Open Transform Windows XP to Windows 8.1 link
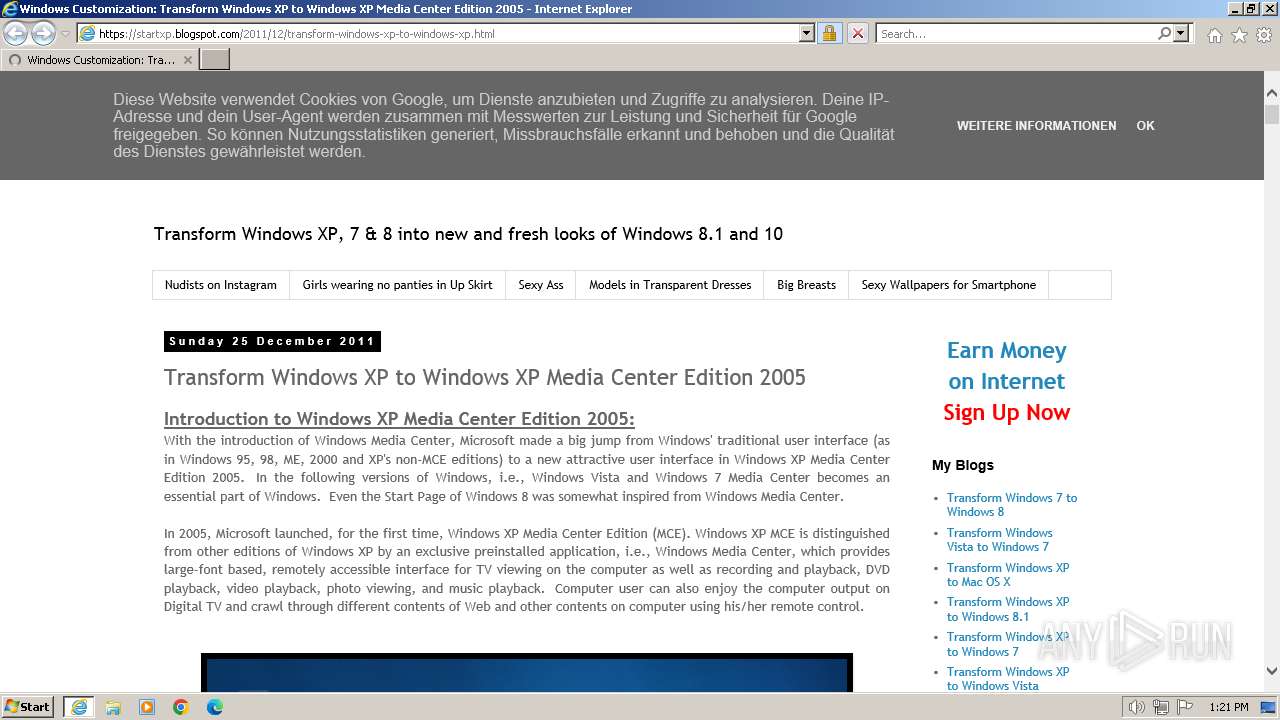This screenshot has width=1280, height=720. pyautogui.click(x=1008, y=609)
